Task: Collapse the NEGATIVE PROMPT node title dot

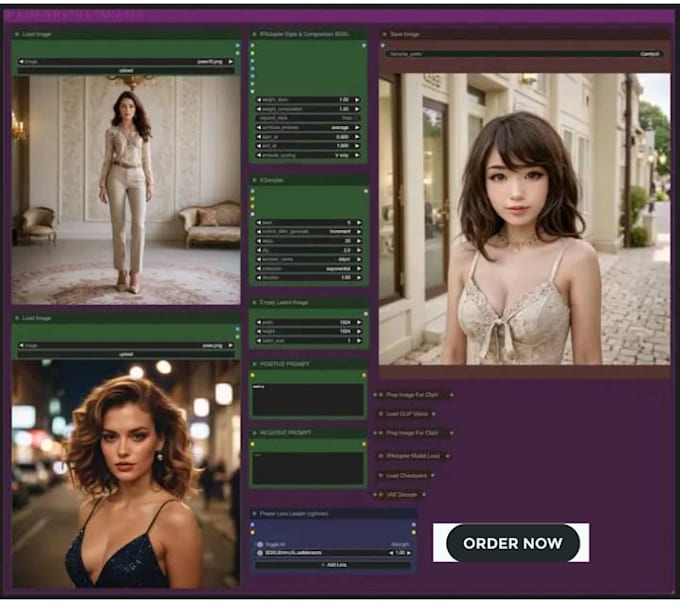Action: pyautogui.click(x=254, y=433)
